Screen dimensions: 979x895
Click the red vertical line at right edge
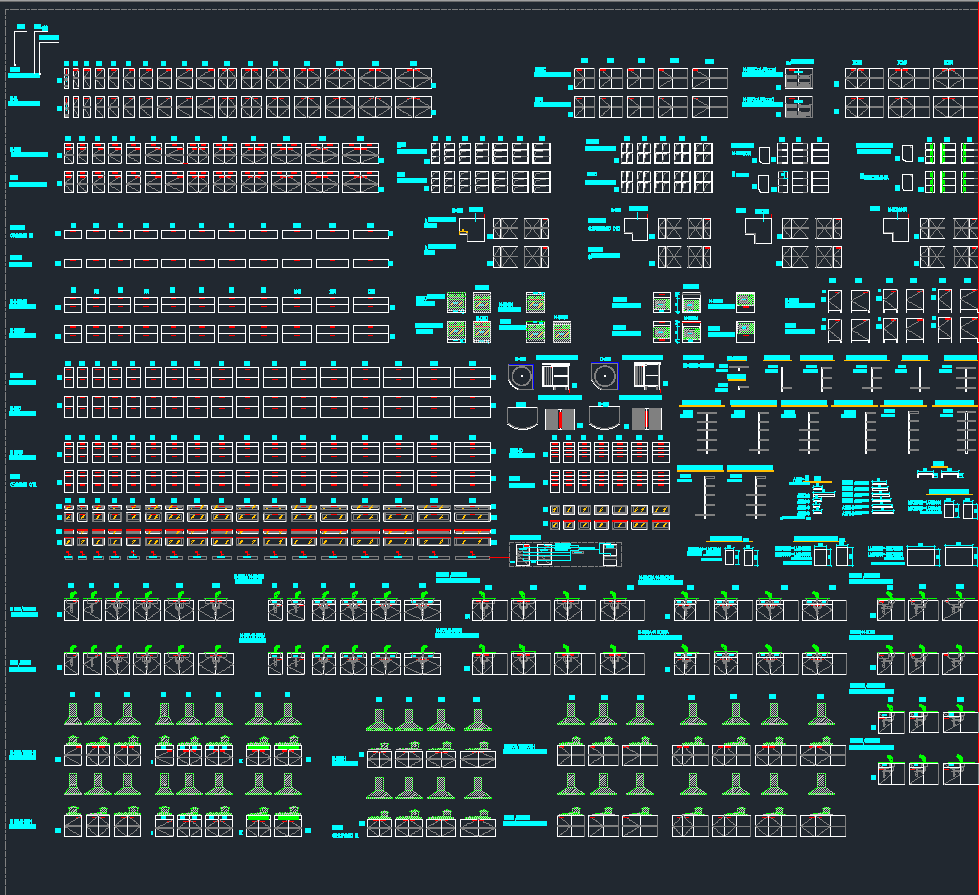[x=977, y=400]
